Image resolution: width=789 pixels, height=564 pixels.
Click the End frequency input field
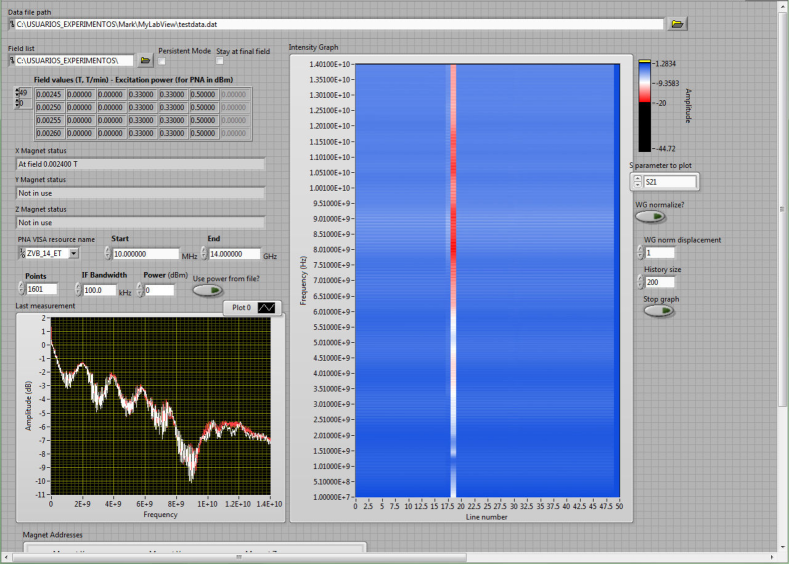233,254
